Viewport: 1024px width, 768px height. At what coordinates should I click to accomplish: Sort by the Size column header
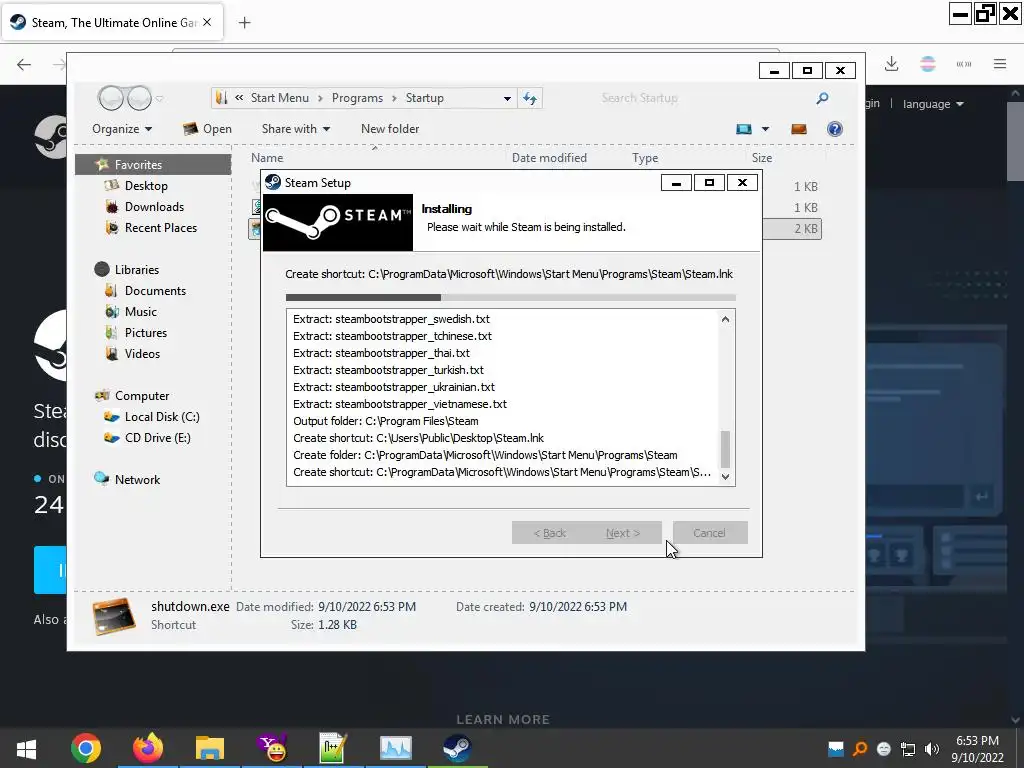[761, 157]
